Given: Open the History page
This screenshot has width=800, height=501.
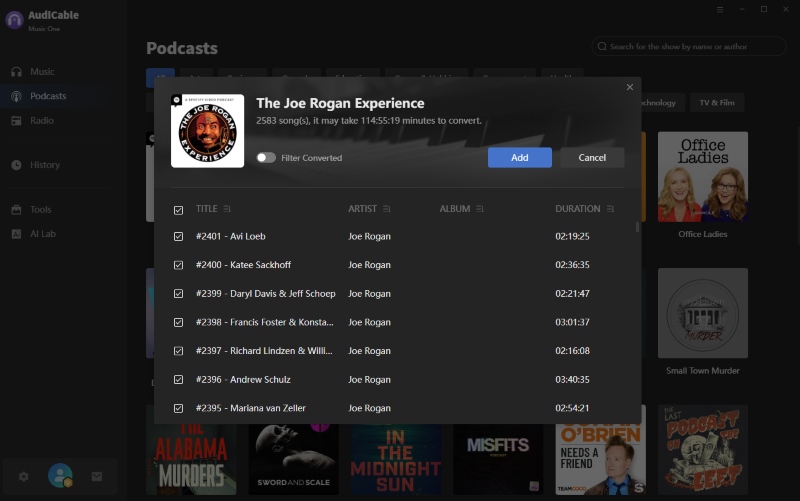Looking at the screenshot, I should (x=44, y=165).
